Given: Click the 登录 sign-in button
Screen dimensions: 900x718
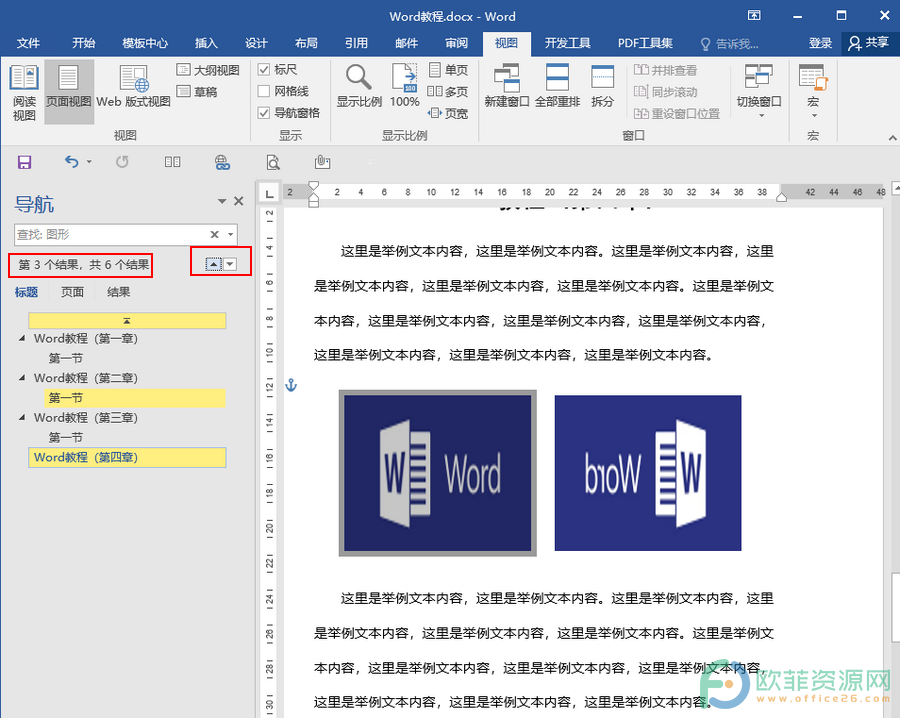Looking at the screenshot, I should [820, 43].
